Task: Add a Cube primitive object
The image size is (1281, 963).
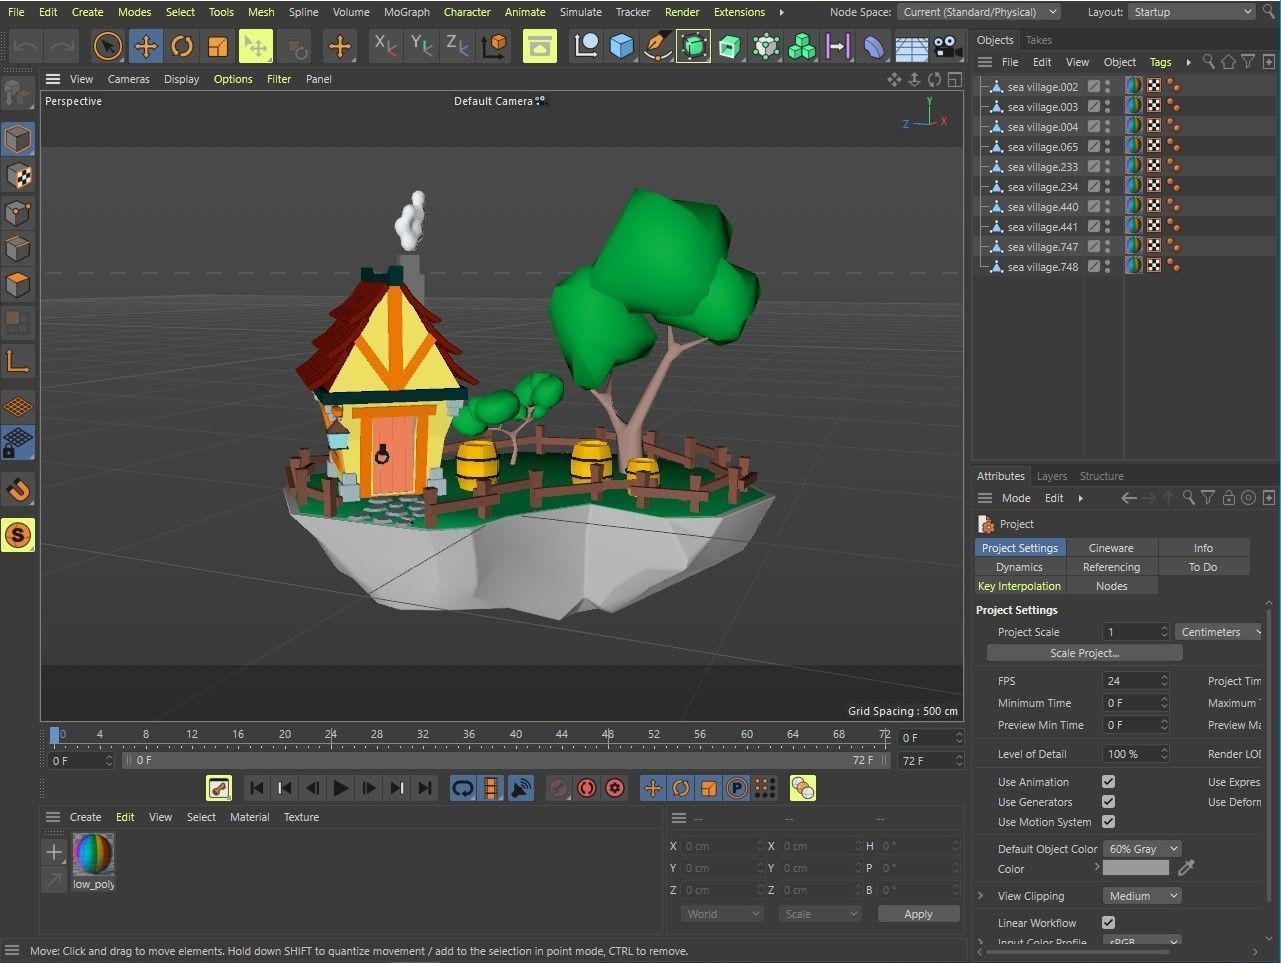Action: [622, 46]
